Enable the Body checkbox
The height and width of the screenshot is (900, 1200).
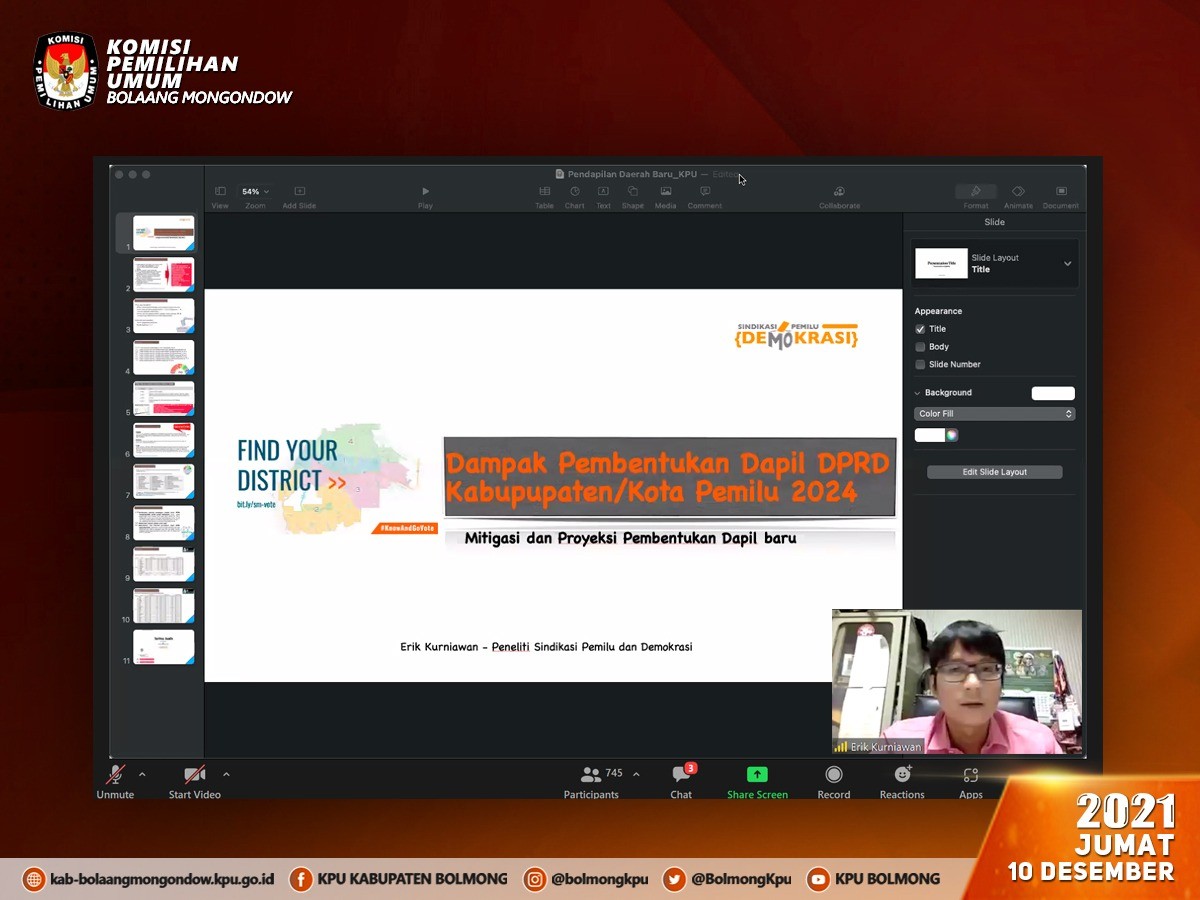(921, 347)
